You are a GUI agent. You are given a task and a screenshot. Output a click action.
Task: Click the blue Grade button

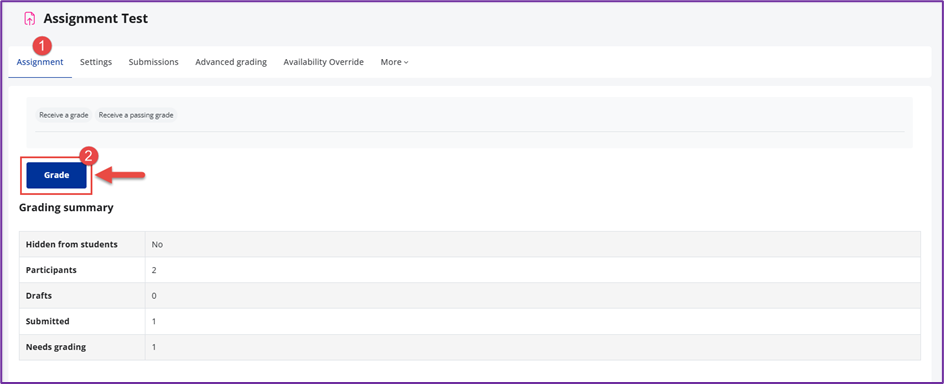(x=57, y=175)
